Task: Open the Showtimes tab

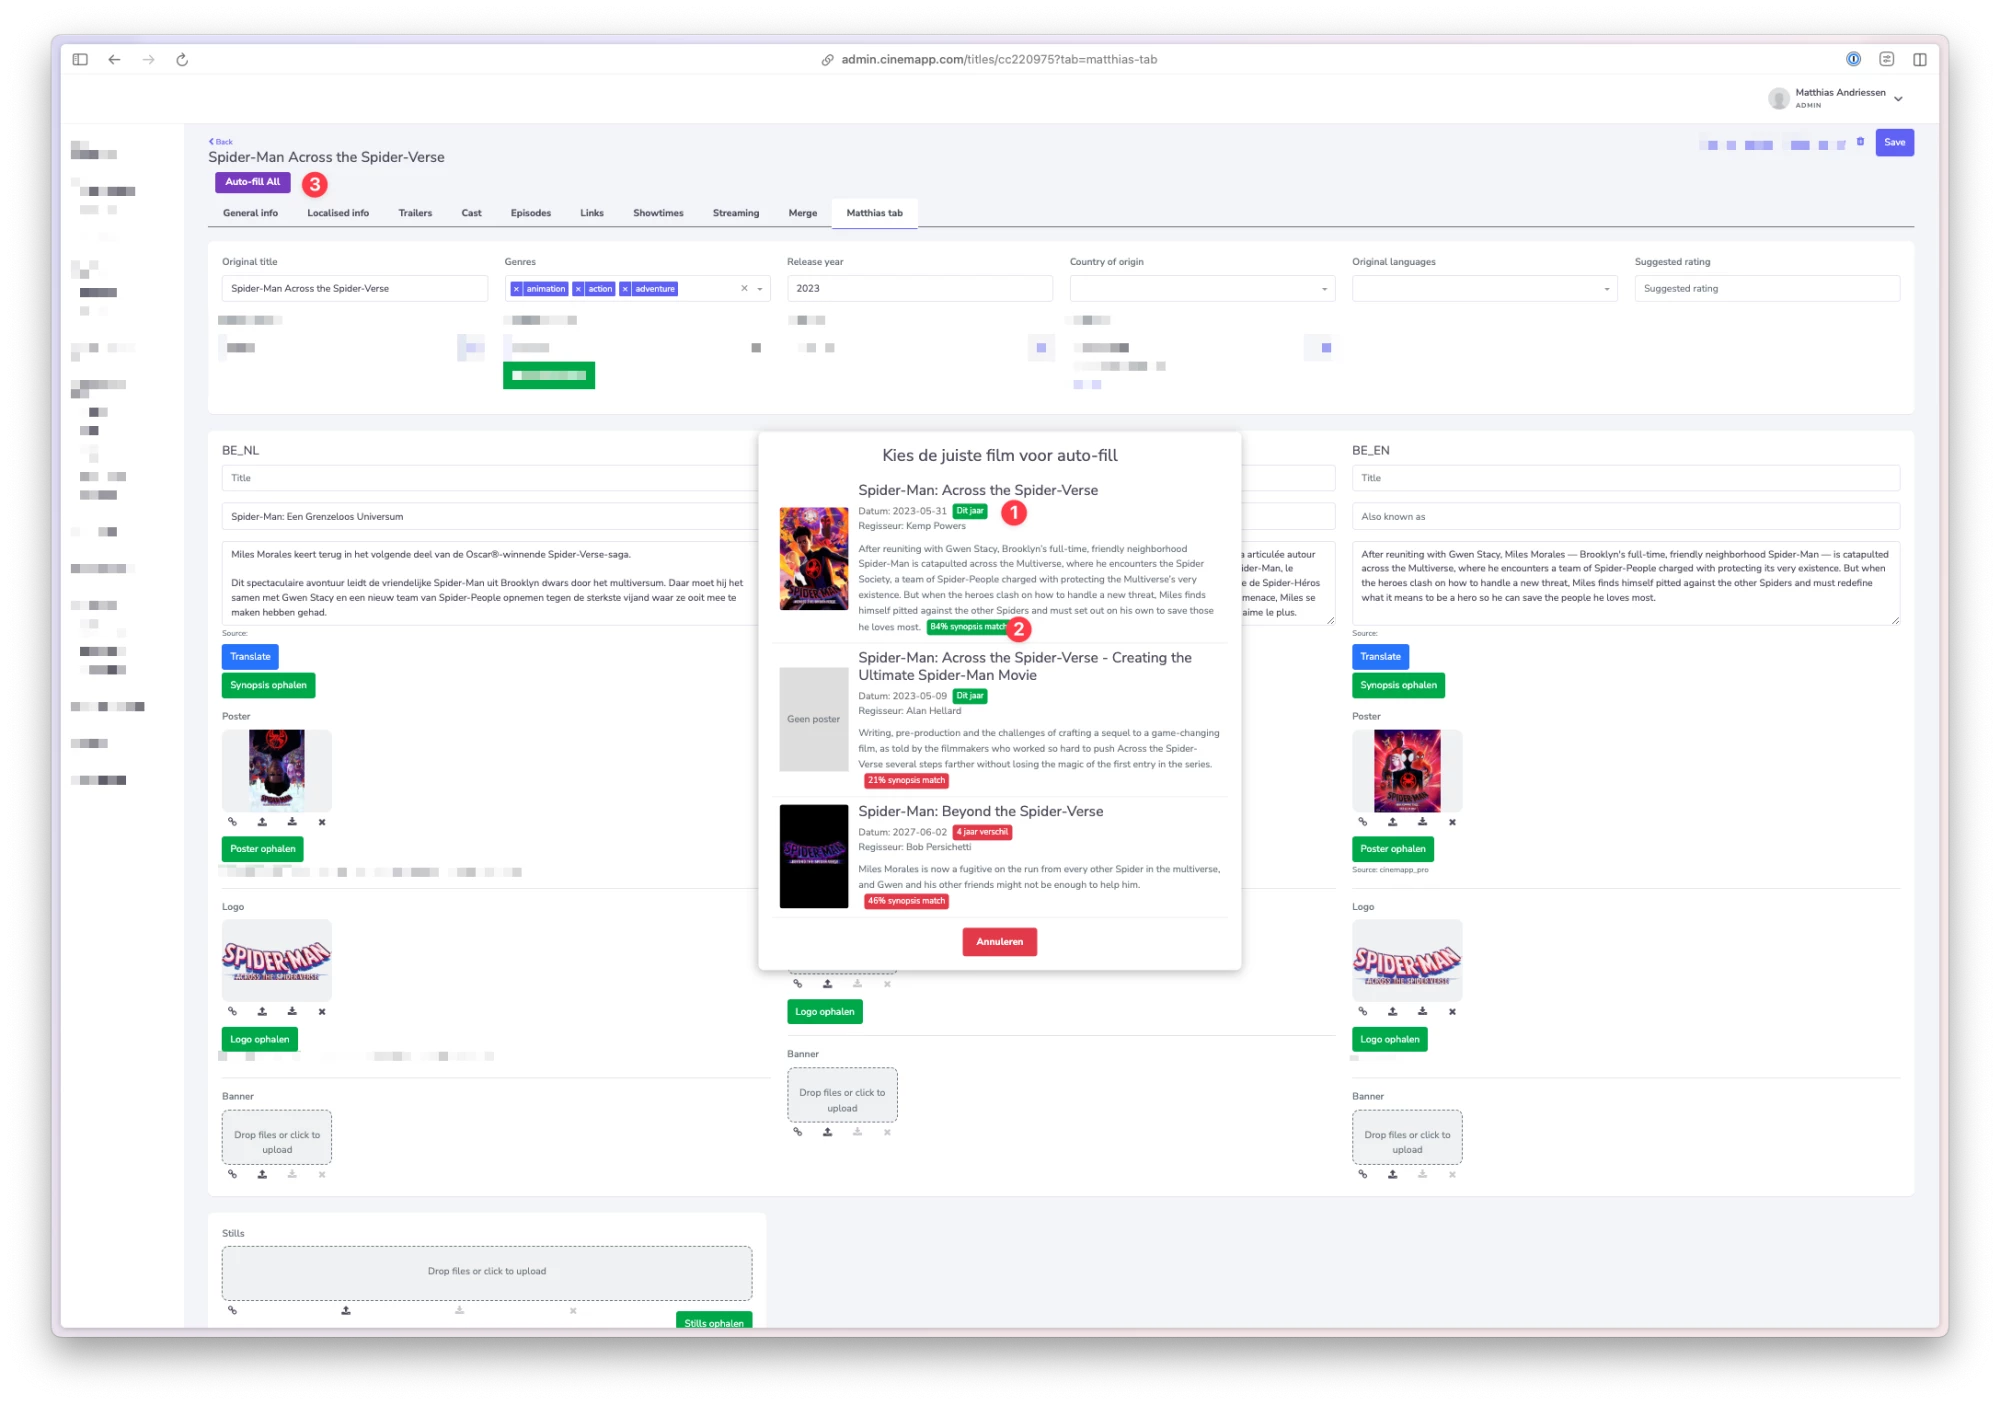Action: tap(658, 213)
